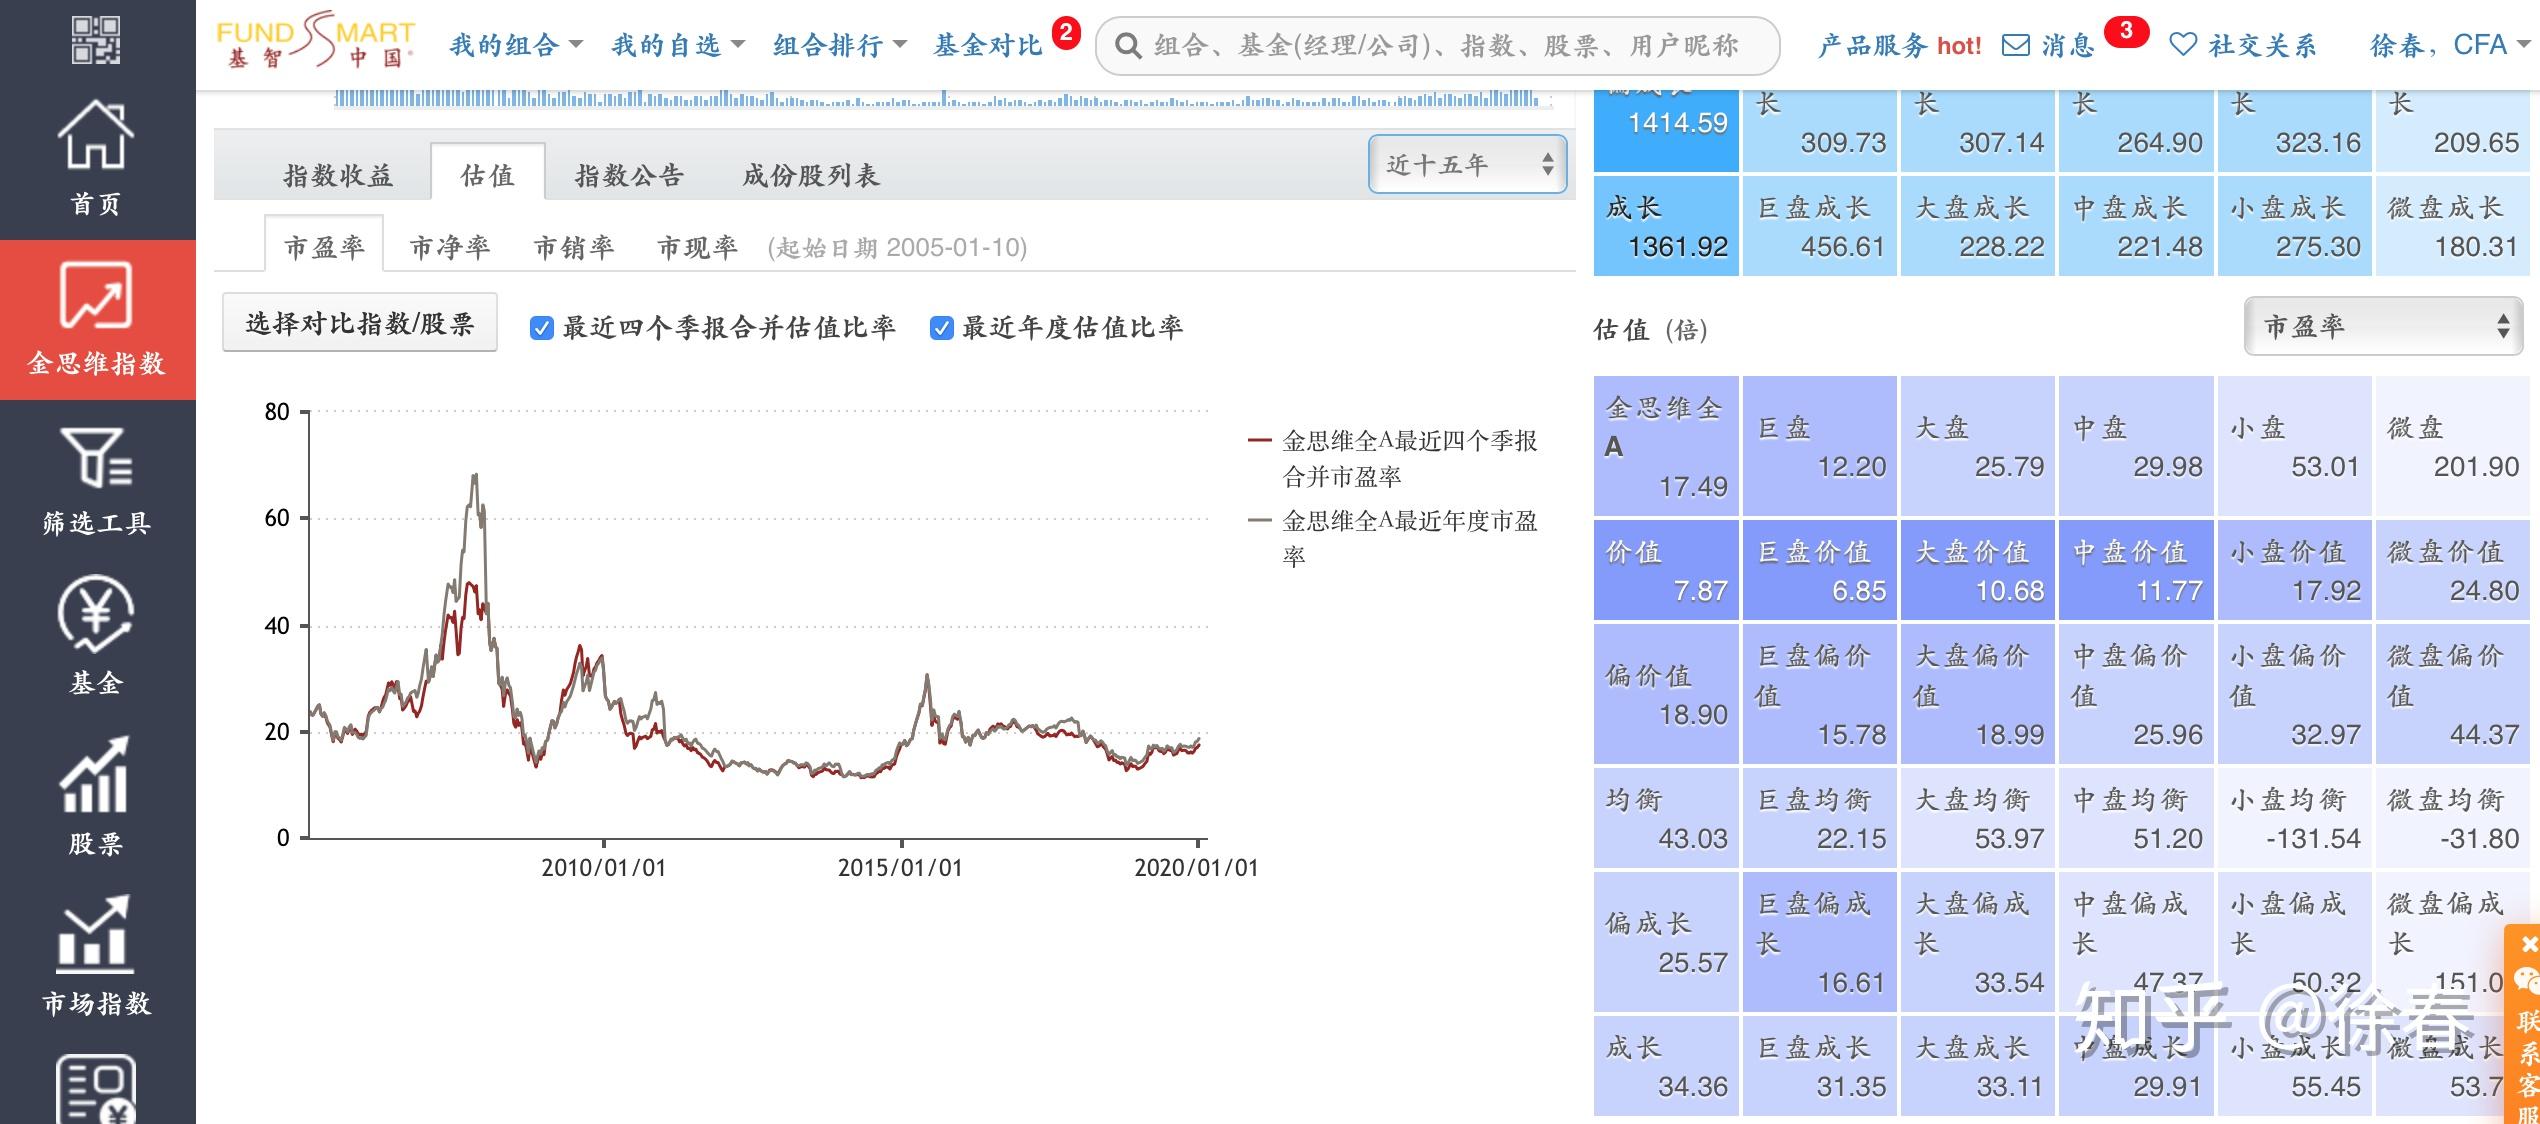Select the 估值 tab
Image resolution: width=2540 pixels, height=1124 pixels.
[x=488, y=175]
